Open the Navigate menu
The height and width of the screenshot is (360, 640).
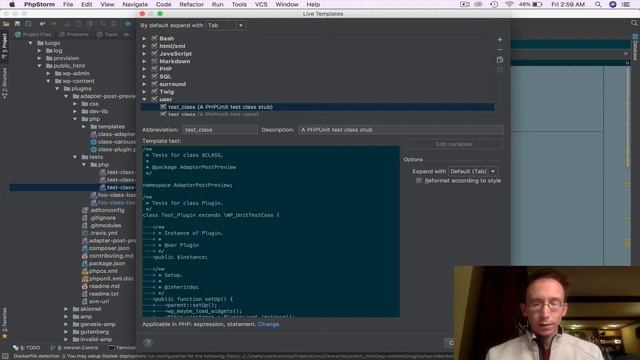(x=135, y=4)
